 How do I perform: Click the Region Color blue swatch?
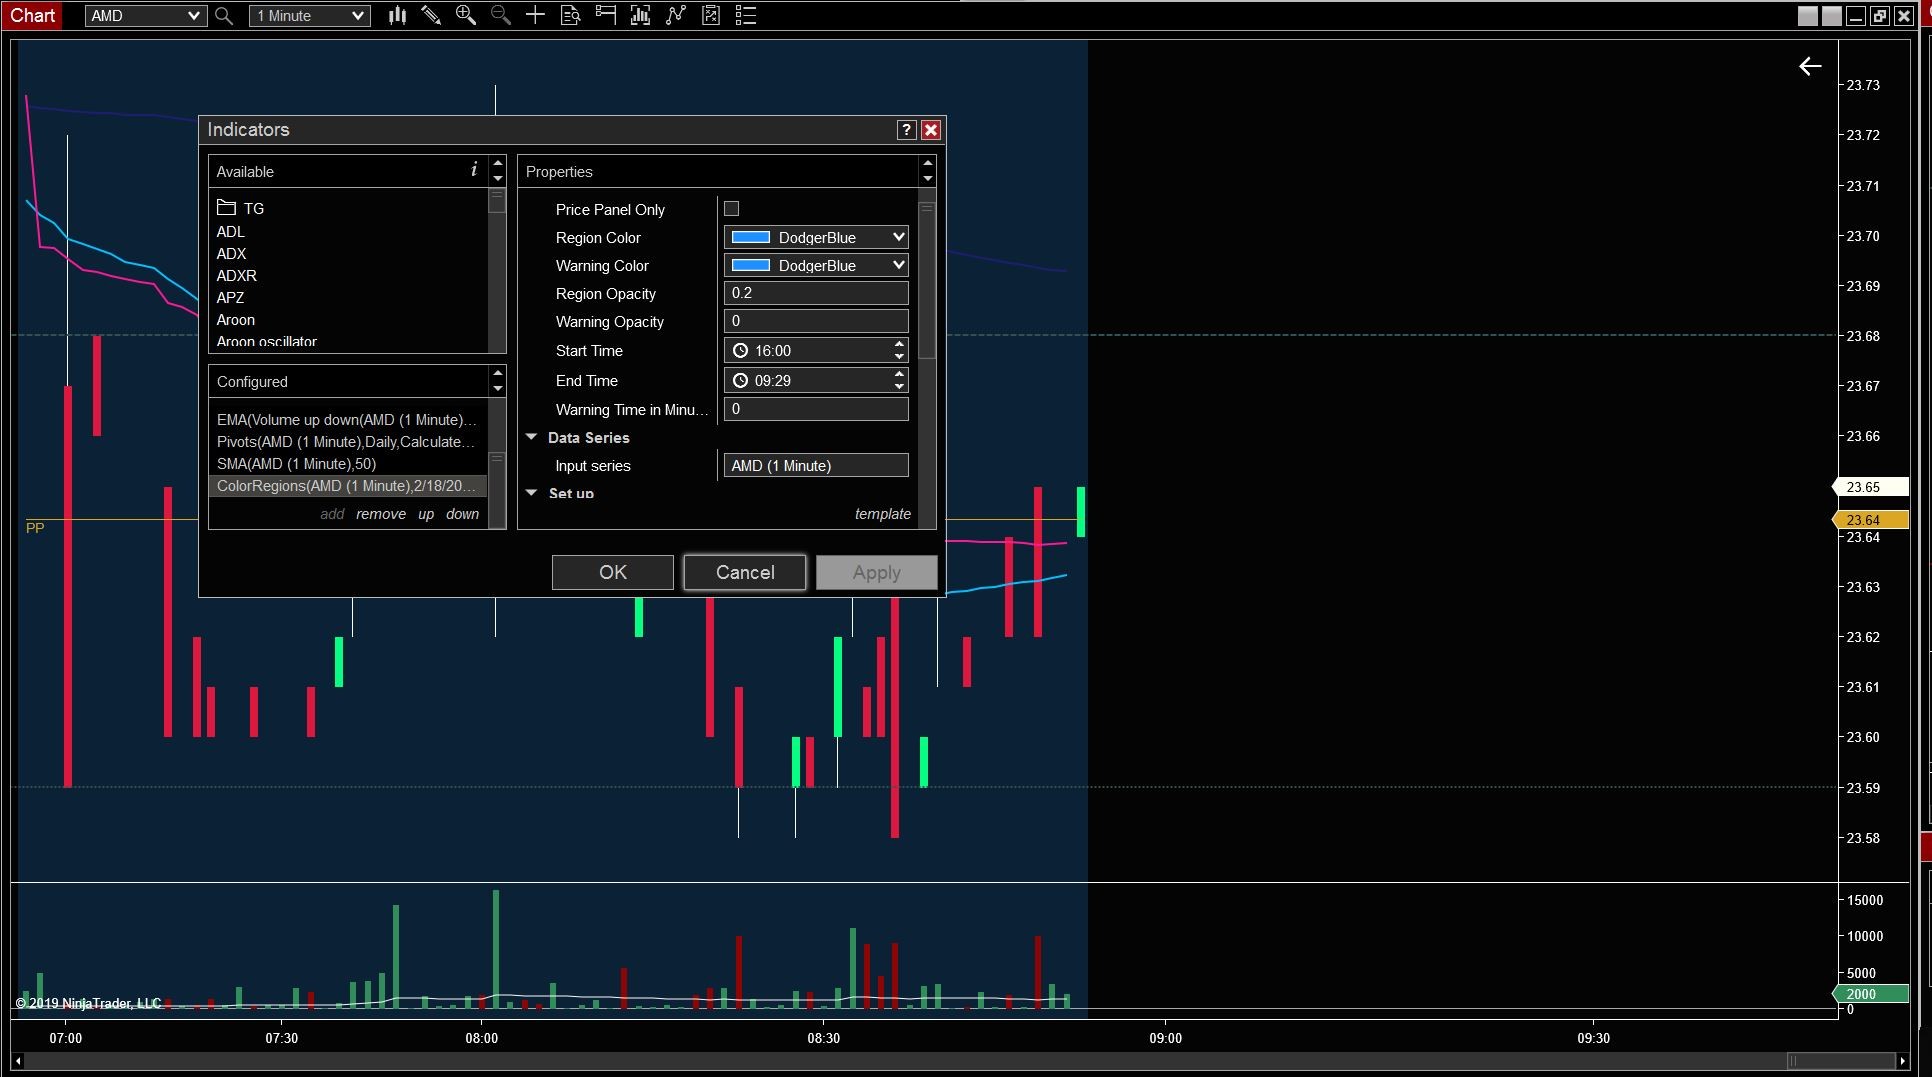pyautogui.click(x=751, y=237)
